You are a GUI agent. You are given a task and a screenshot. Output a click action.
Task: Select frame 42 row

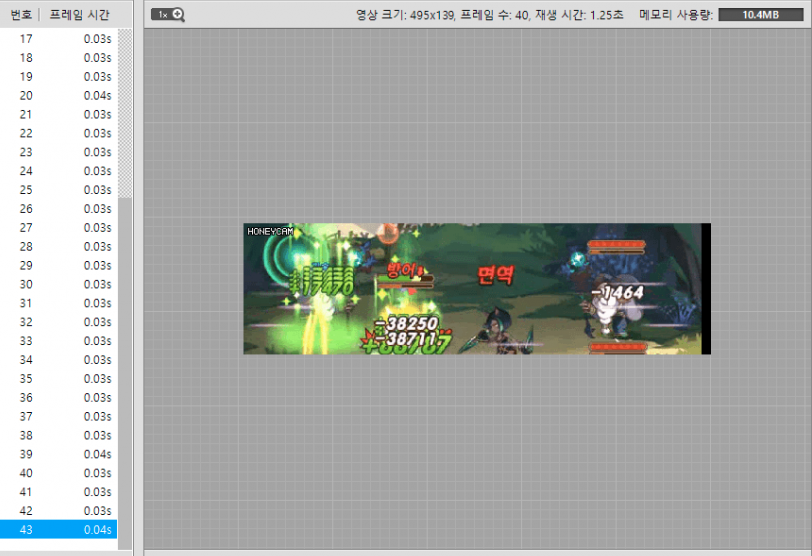(x=59, y=511)
